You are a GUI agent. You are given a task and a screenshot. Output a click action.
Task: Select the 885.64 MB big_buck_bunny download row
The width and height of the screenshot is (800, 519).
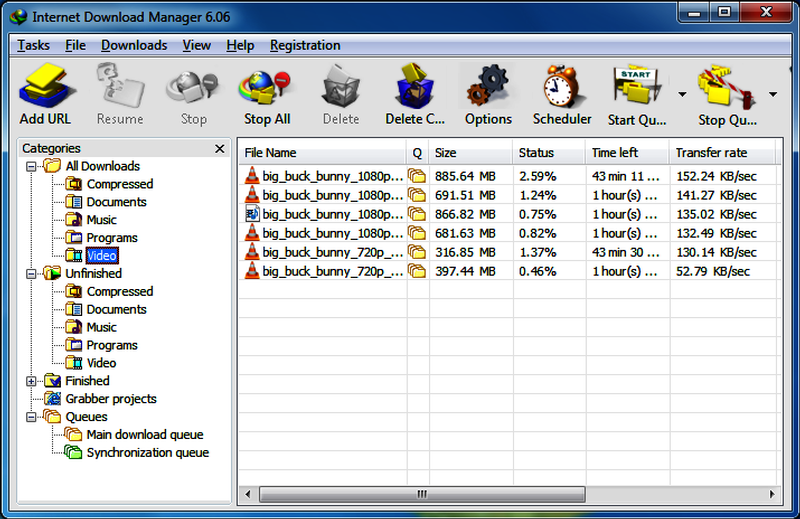pyautogui.click(x=509, y=176)
